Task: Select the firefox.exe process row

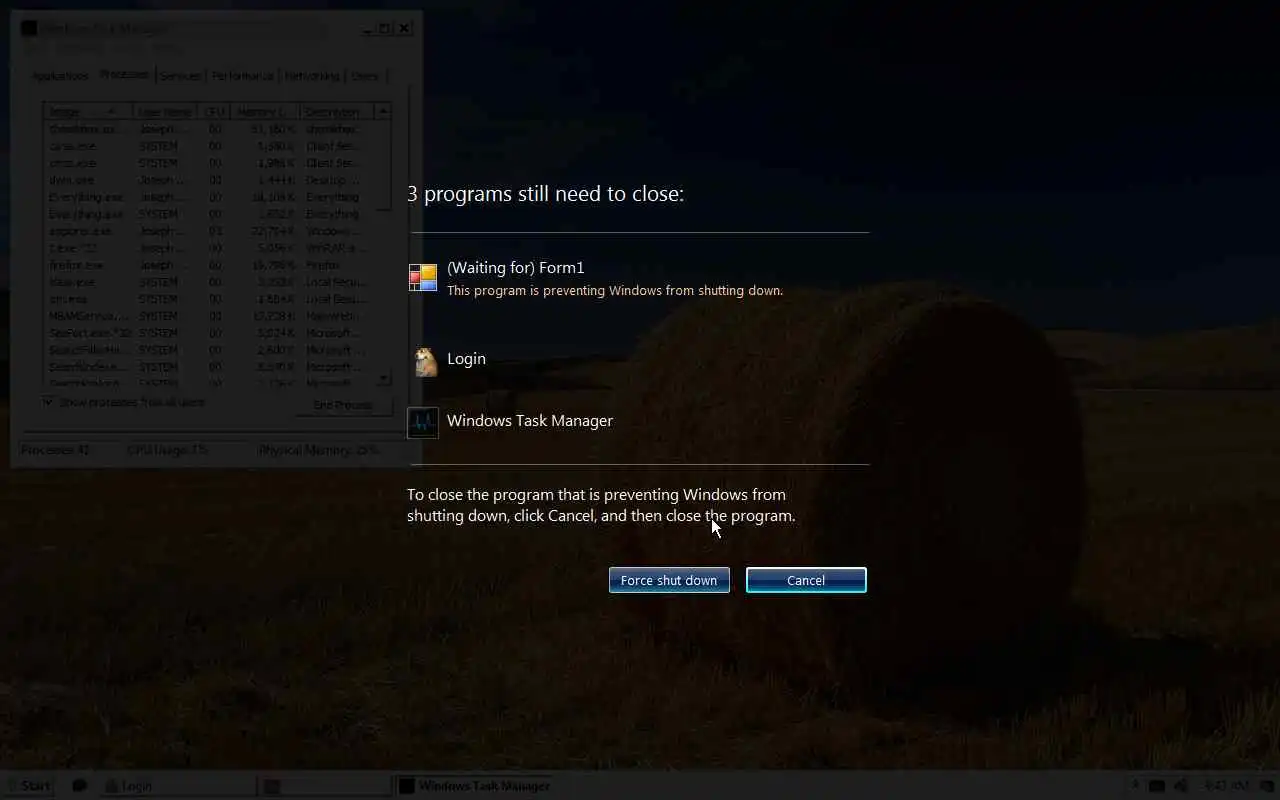Action: pyautogui.click(x=210, y=265)
